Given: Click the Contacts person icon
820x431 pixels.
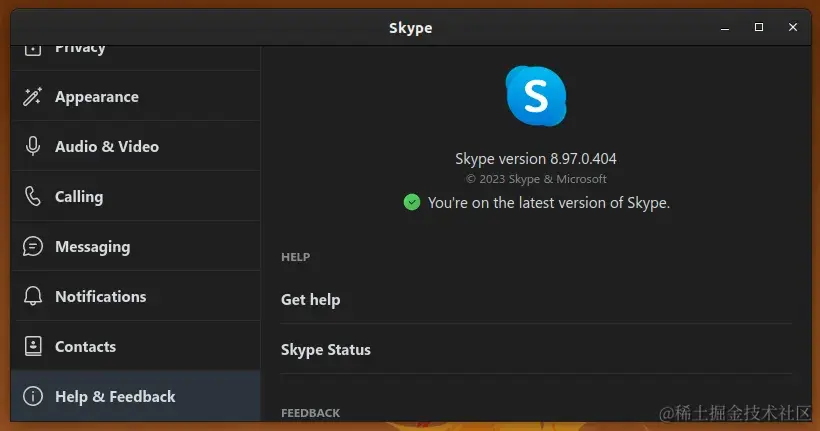Looking at the screenshot, I should pyautogui.click(x=33, y=347).
